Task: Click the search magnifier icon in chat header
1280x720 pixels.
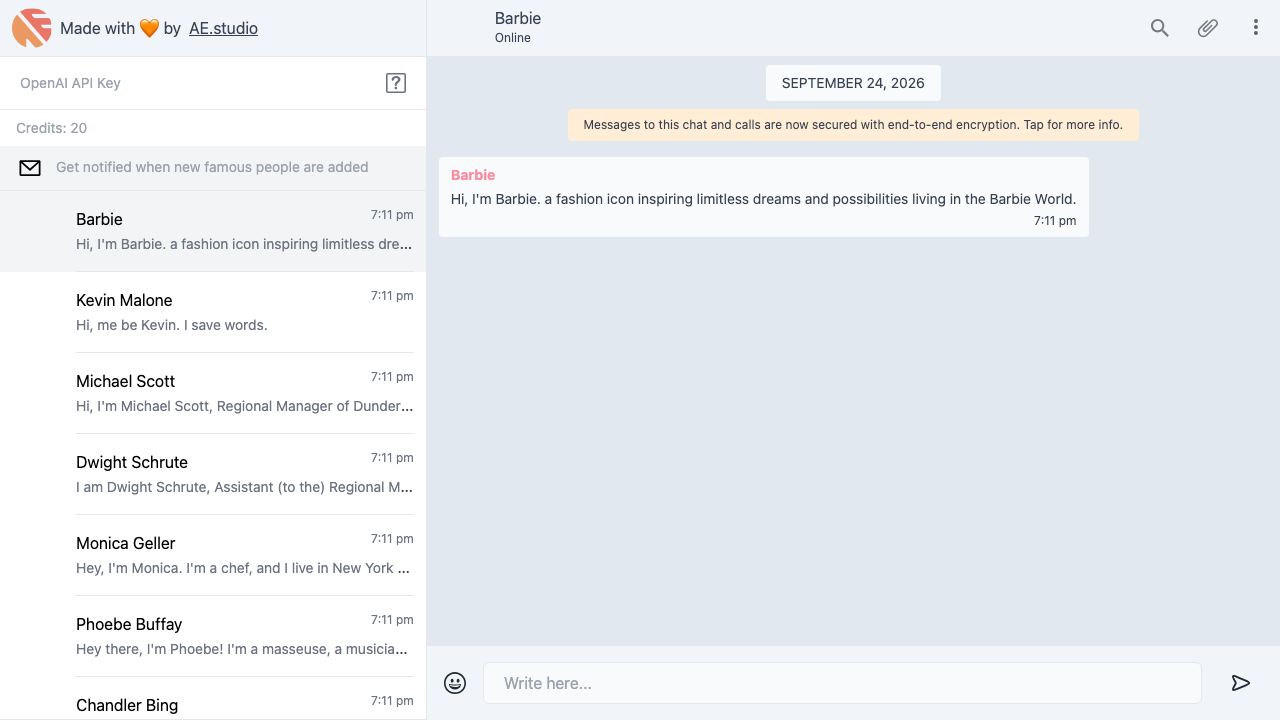Action: point(1160,28)
